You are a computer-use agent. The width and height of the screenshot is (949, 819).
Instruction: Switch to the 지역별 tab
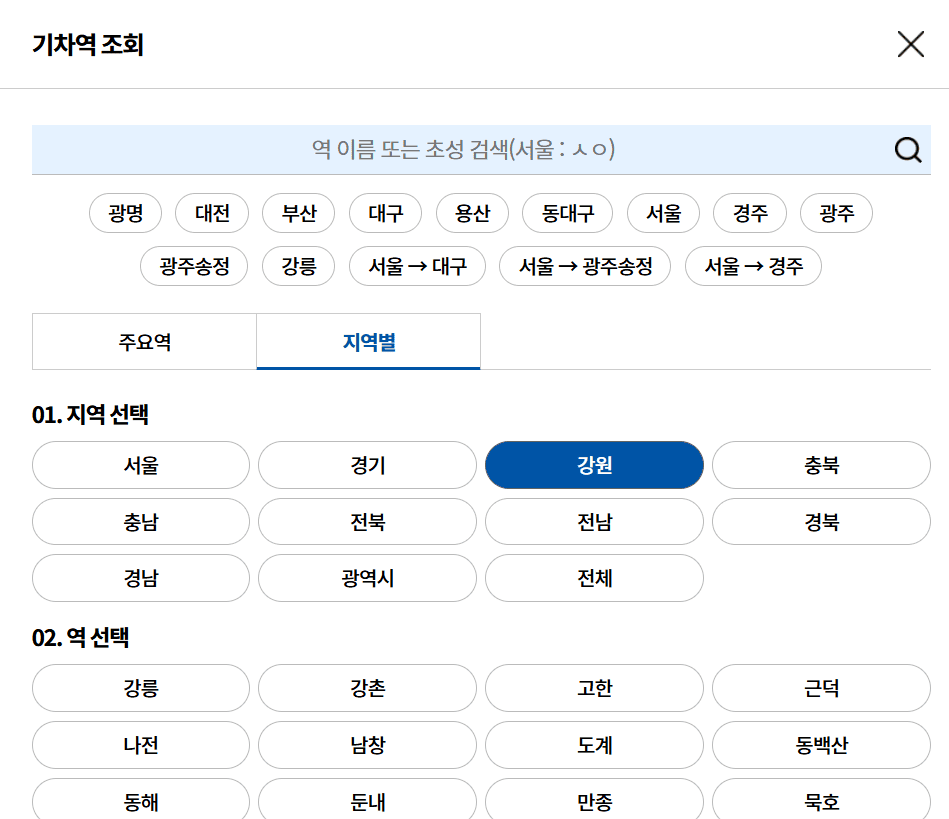369,341
